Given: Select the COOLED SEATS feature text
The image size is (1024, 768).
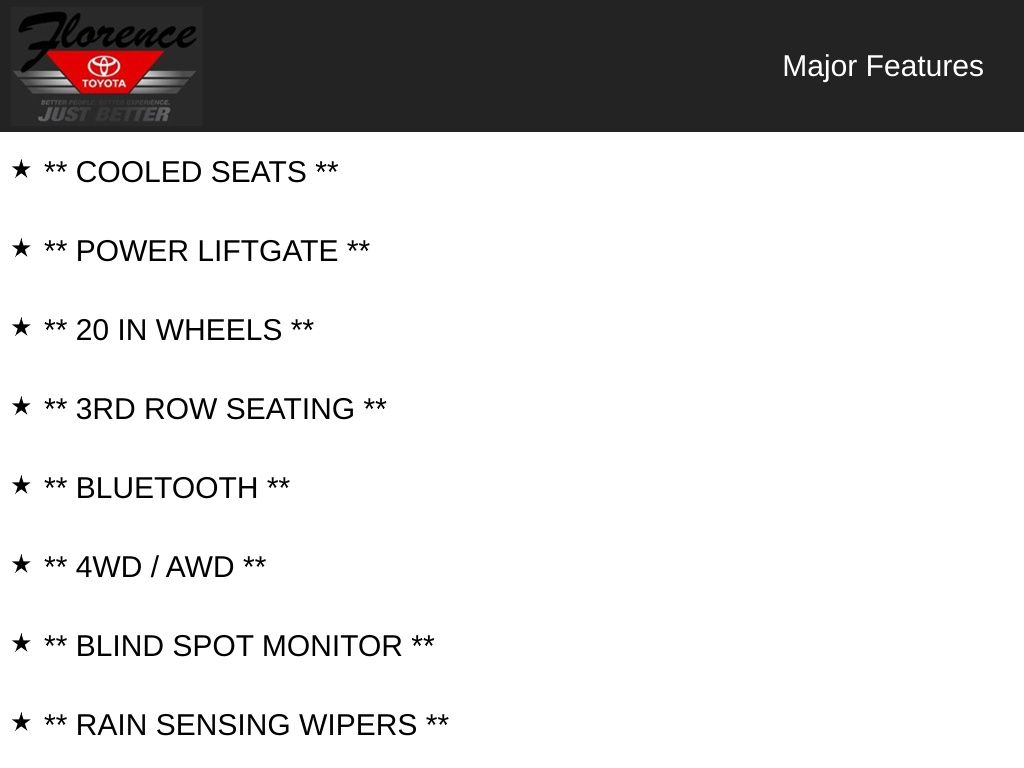Looking at the screenshot, I should tap(191, 172).
